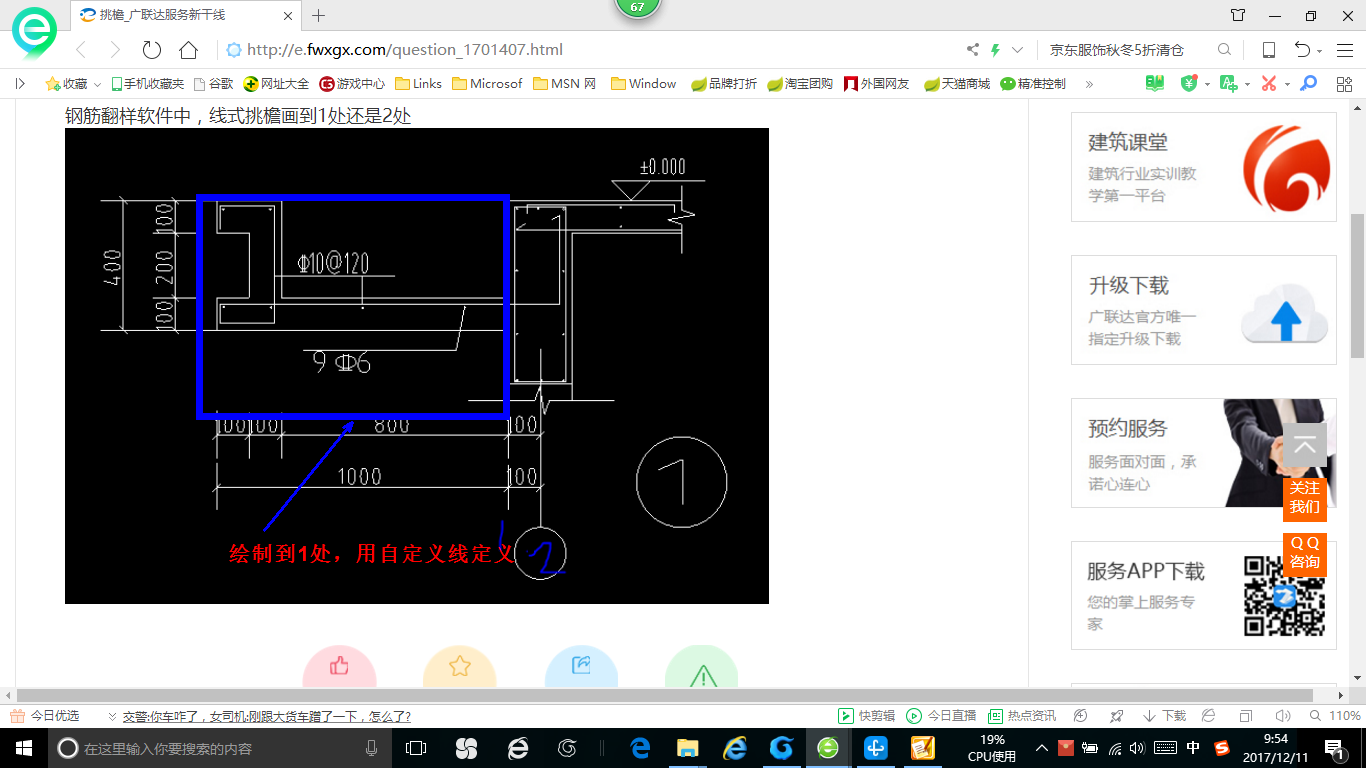This screenshot has height=768, width=1366.
Task: Select the 挑檐_广联达服务新干线 tab
Action: [x=186, y=15]
